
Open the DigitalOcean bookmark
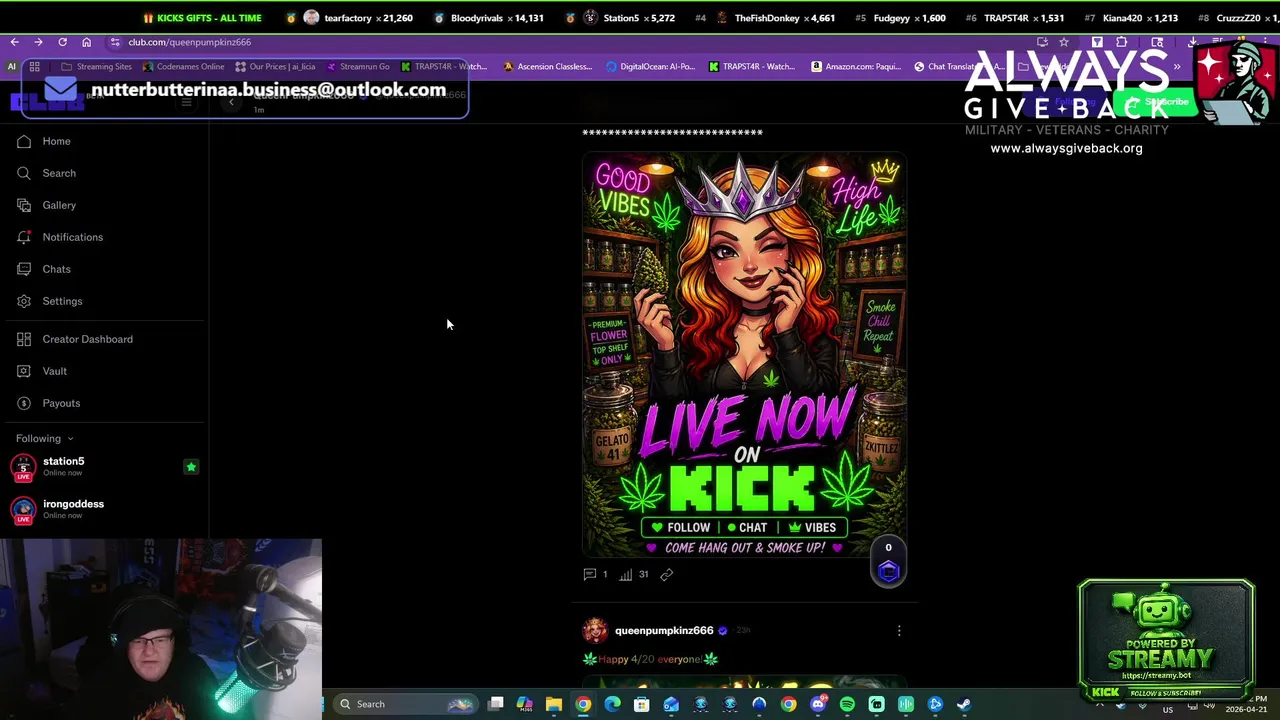[x=651, y=66]
